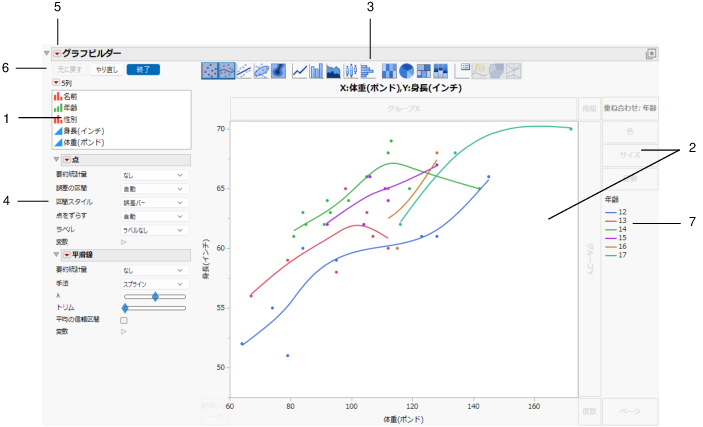
Task: Open the グラフビルダー red triangle menu
Action: click(57, 54)
